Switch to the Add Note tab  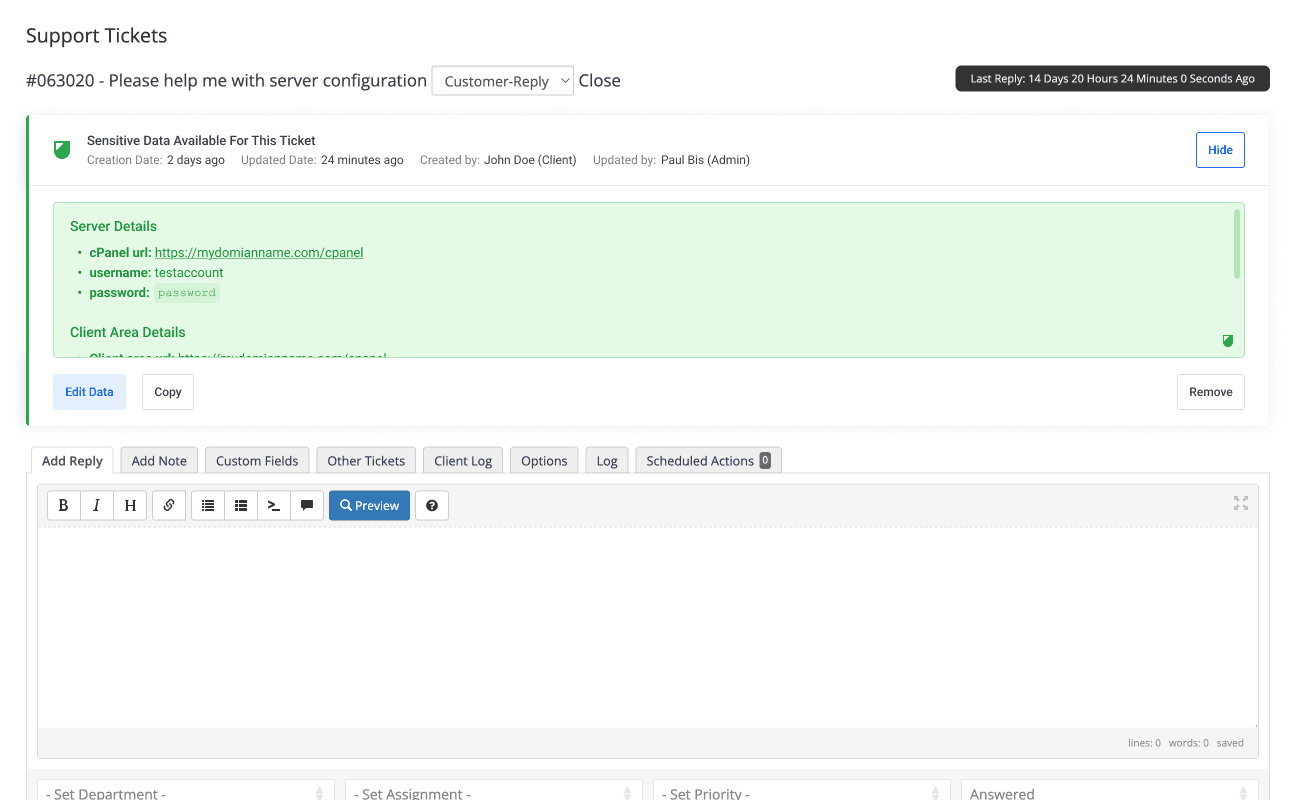159,461
